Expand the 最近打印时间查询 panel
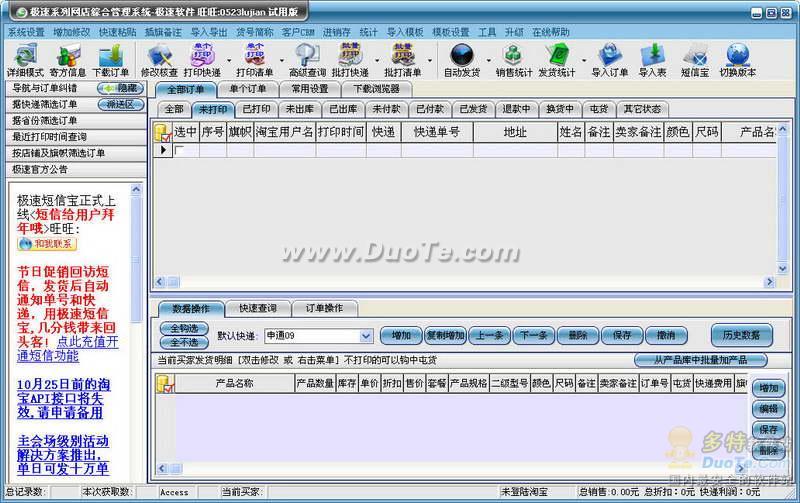 tap(76, 137)
